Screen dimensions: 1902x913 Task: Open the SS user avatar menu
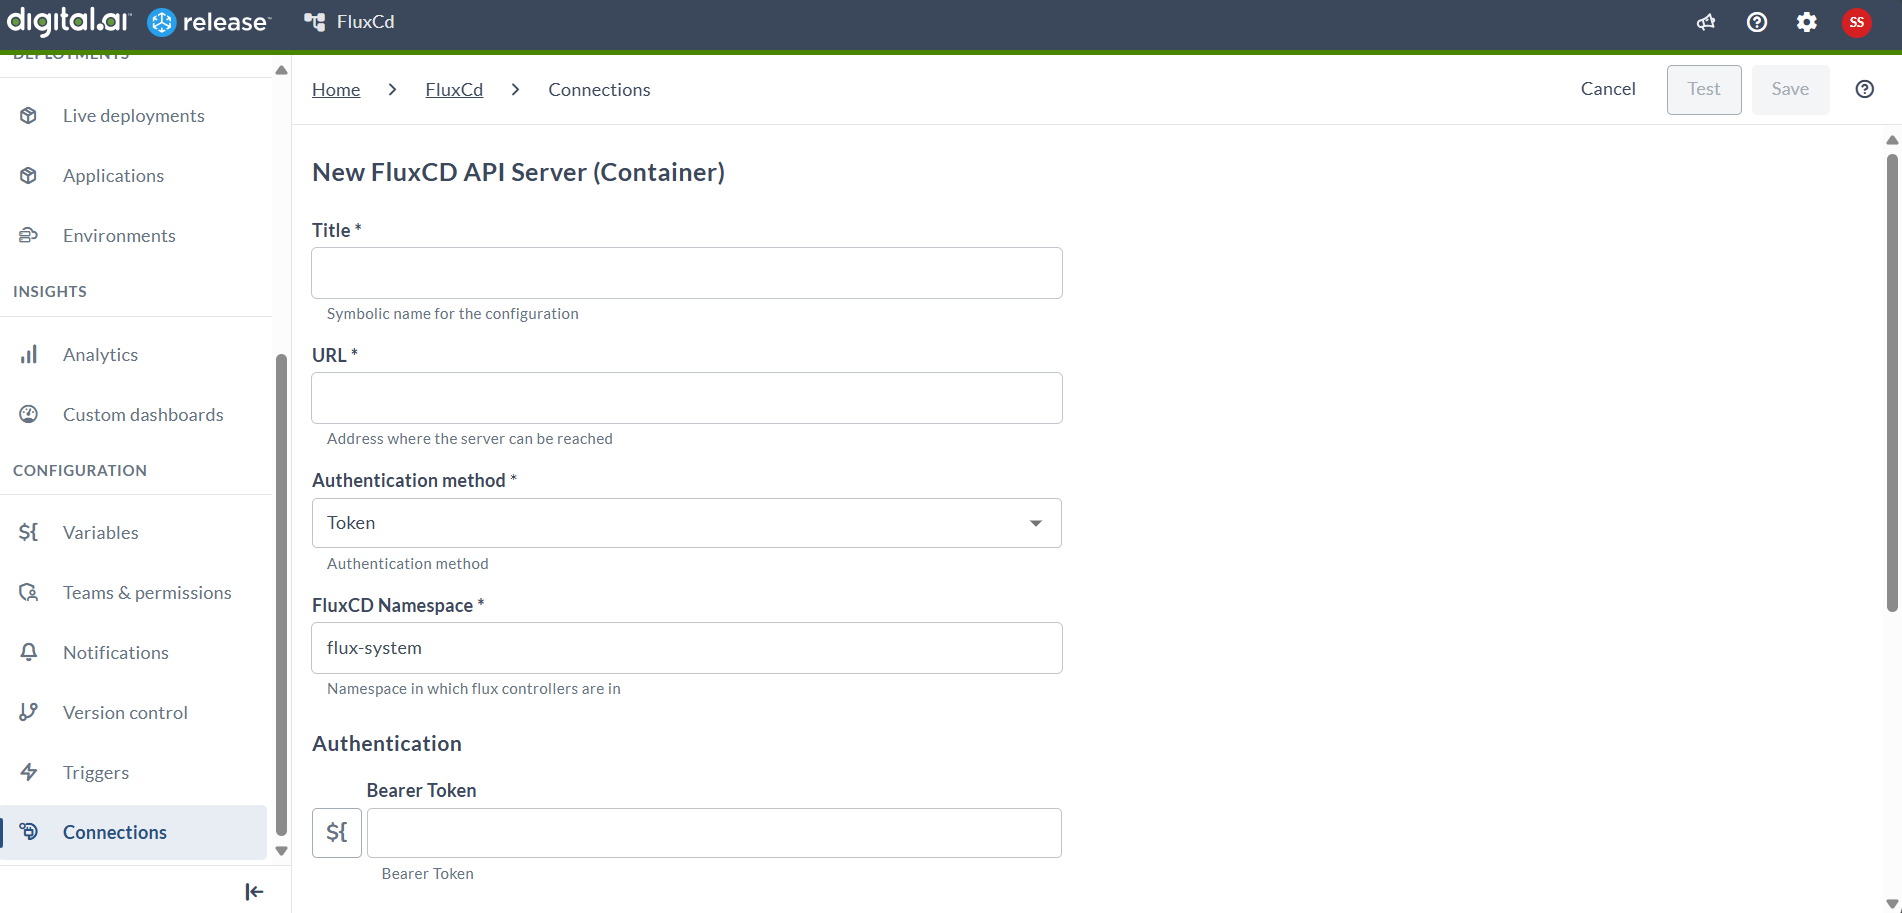(x=1857, y=22)
